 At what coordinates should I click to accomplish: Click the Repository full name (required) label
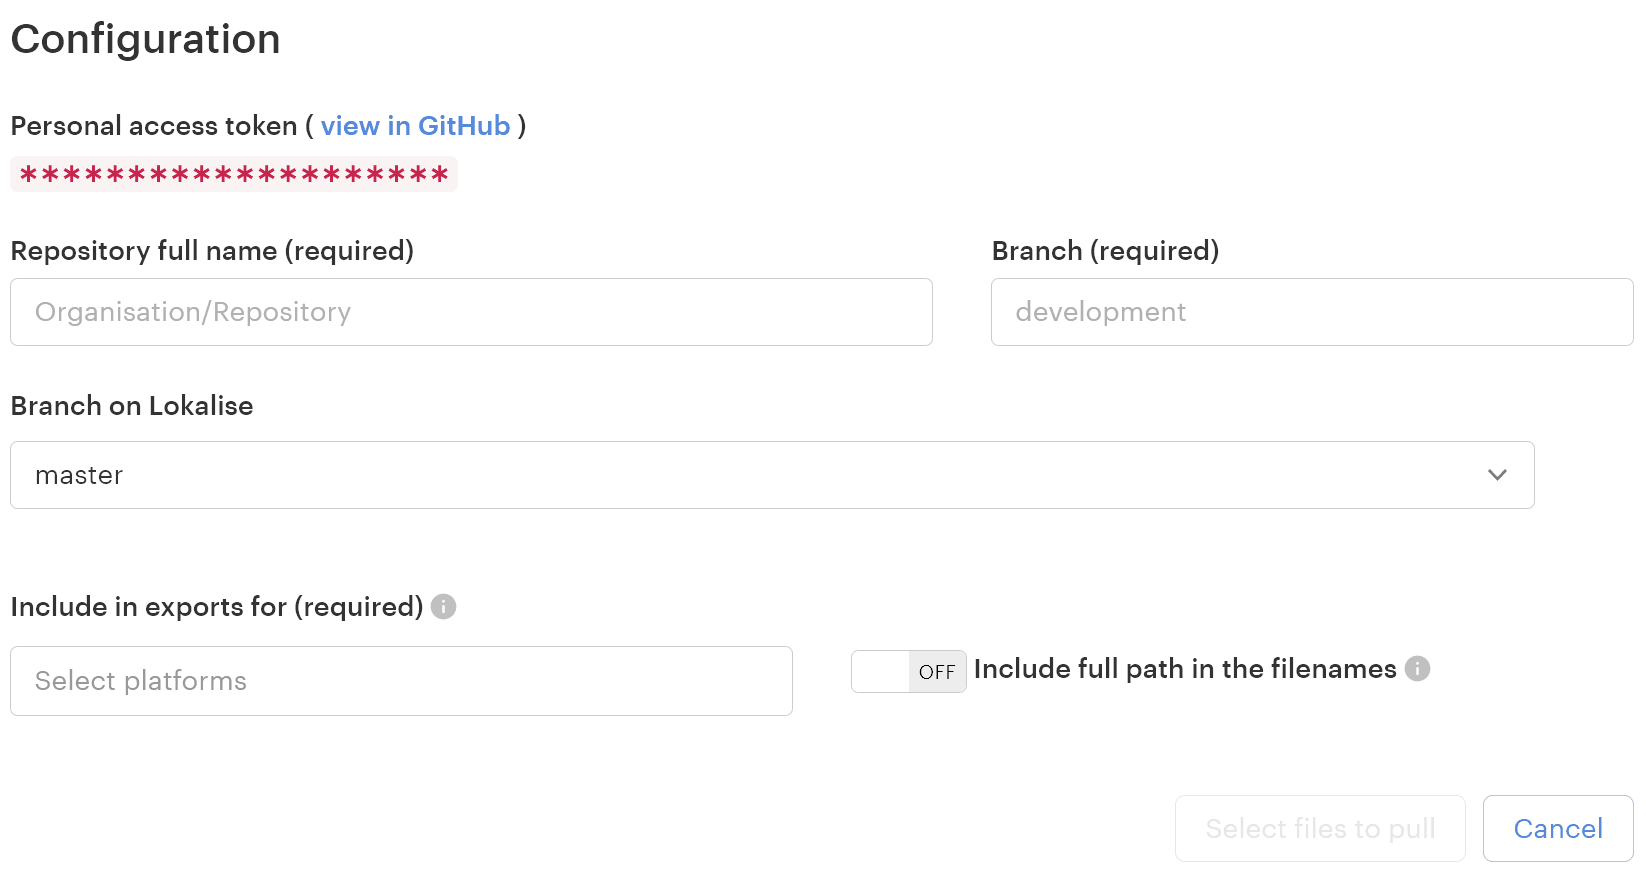212,251
